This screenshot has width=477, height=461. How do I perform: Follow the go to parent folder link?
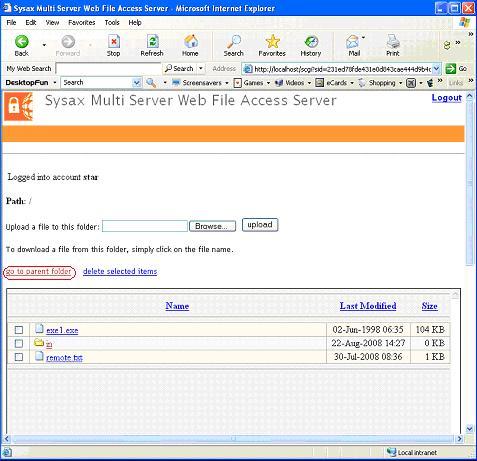[39, 272]
